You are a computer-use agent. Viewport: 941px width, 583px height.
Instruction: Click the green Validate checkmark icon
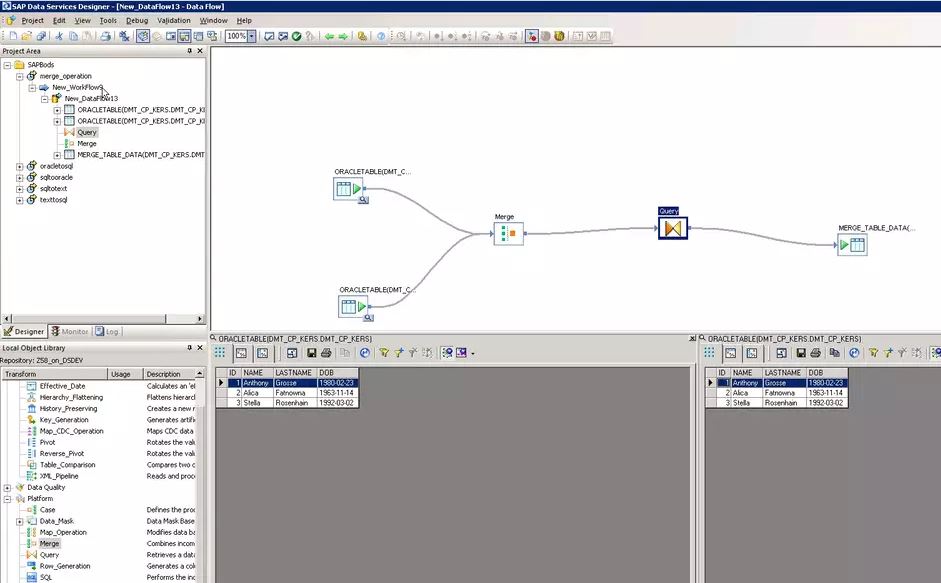point(296,36)
